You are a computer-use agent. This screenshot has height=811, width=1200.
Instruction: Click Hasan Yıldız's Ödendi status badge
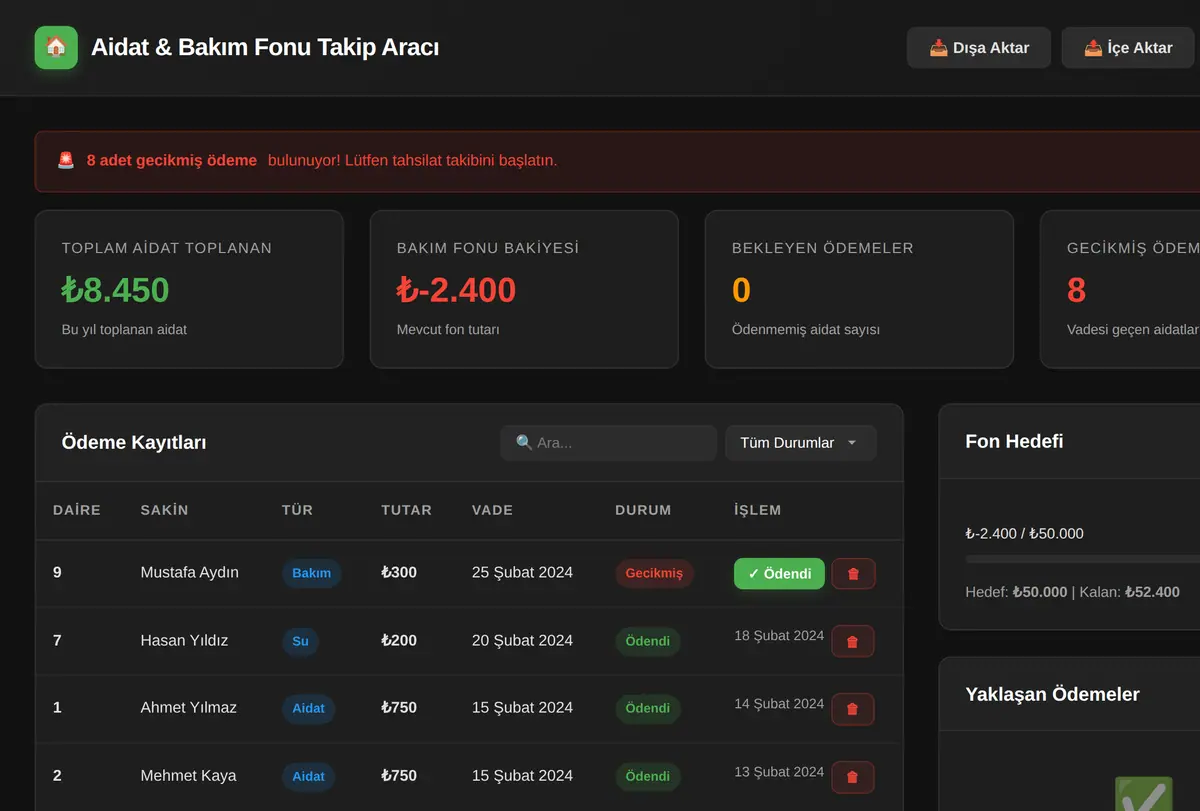click(647, 641)
